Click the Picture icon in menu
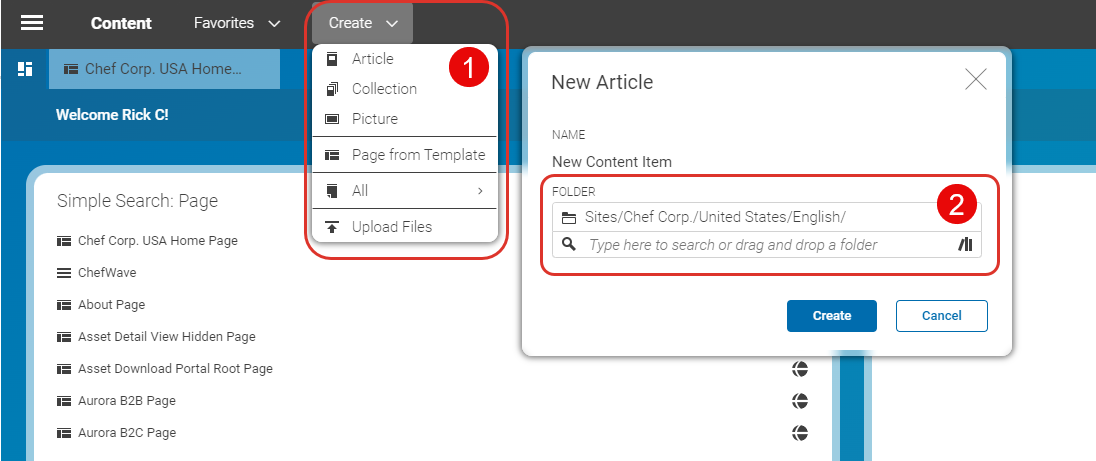1096x461 pixels. point(333,119)
